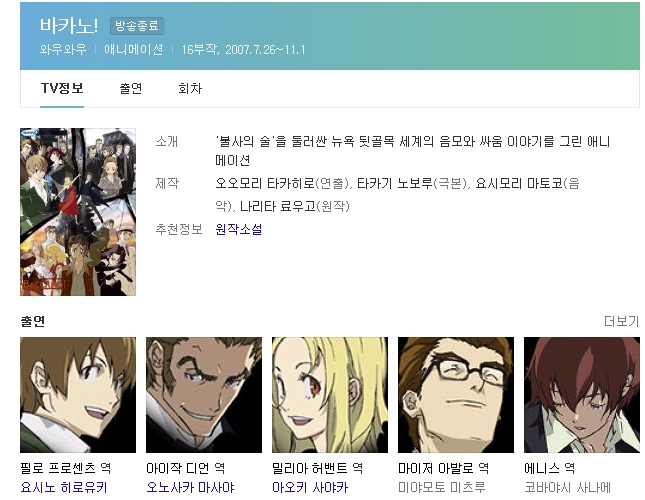This screenshot has height=500, width=645.
Task: Select the 밀리아 허밴트 character thumbnail
Action: pyautogui.click(x=329, y=395)
